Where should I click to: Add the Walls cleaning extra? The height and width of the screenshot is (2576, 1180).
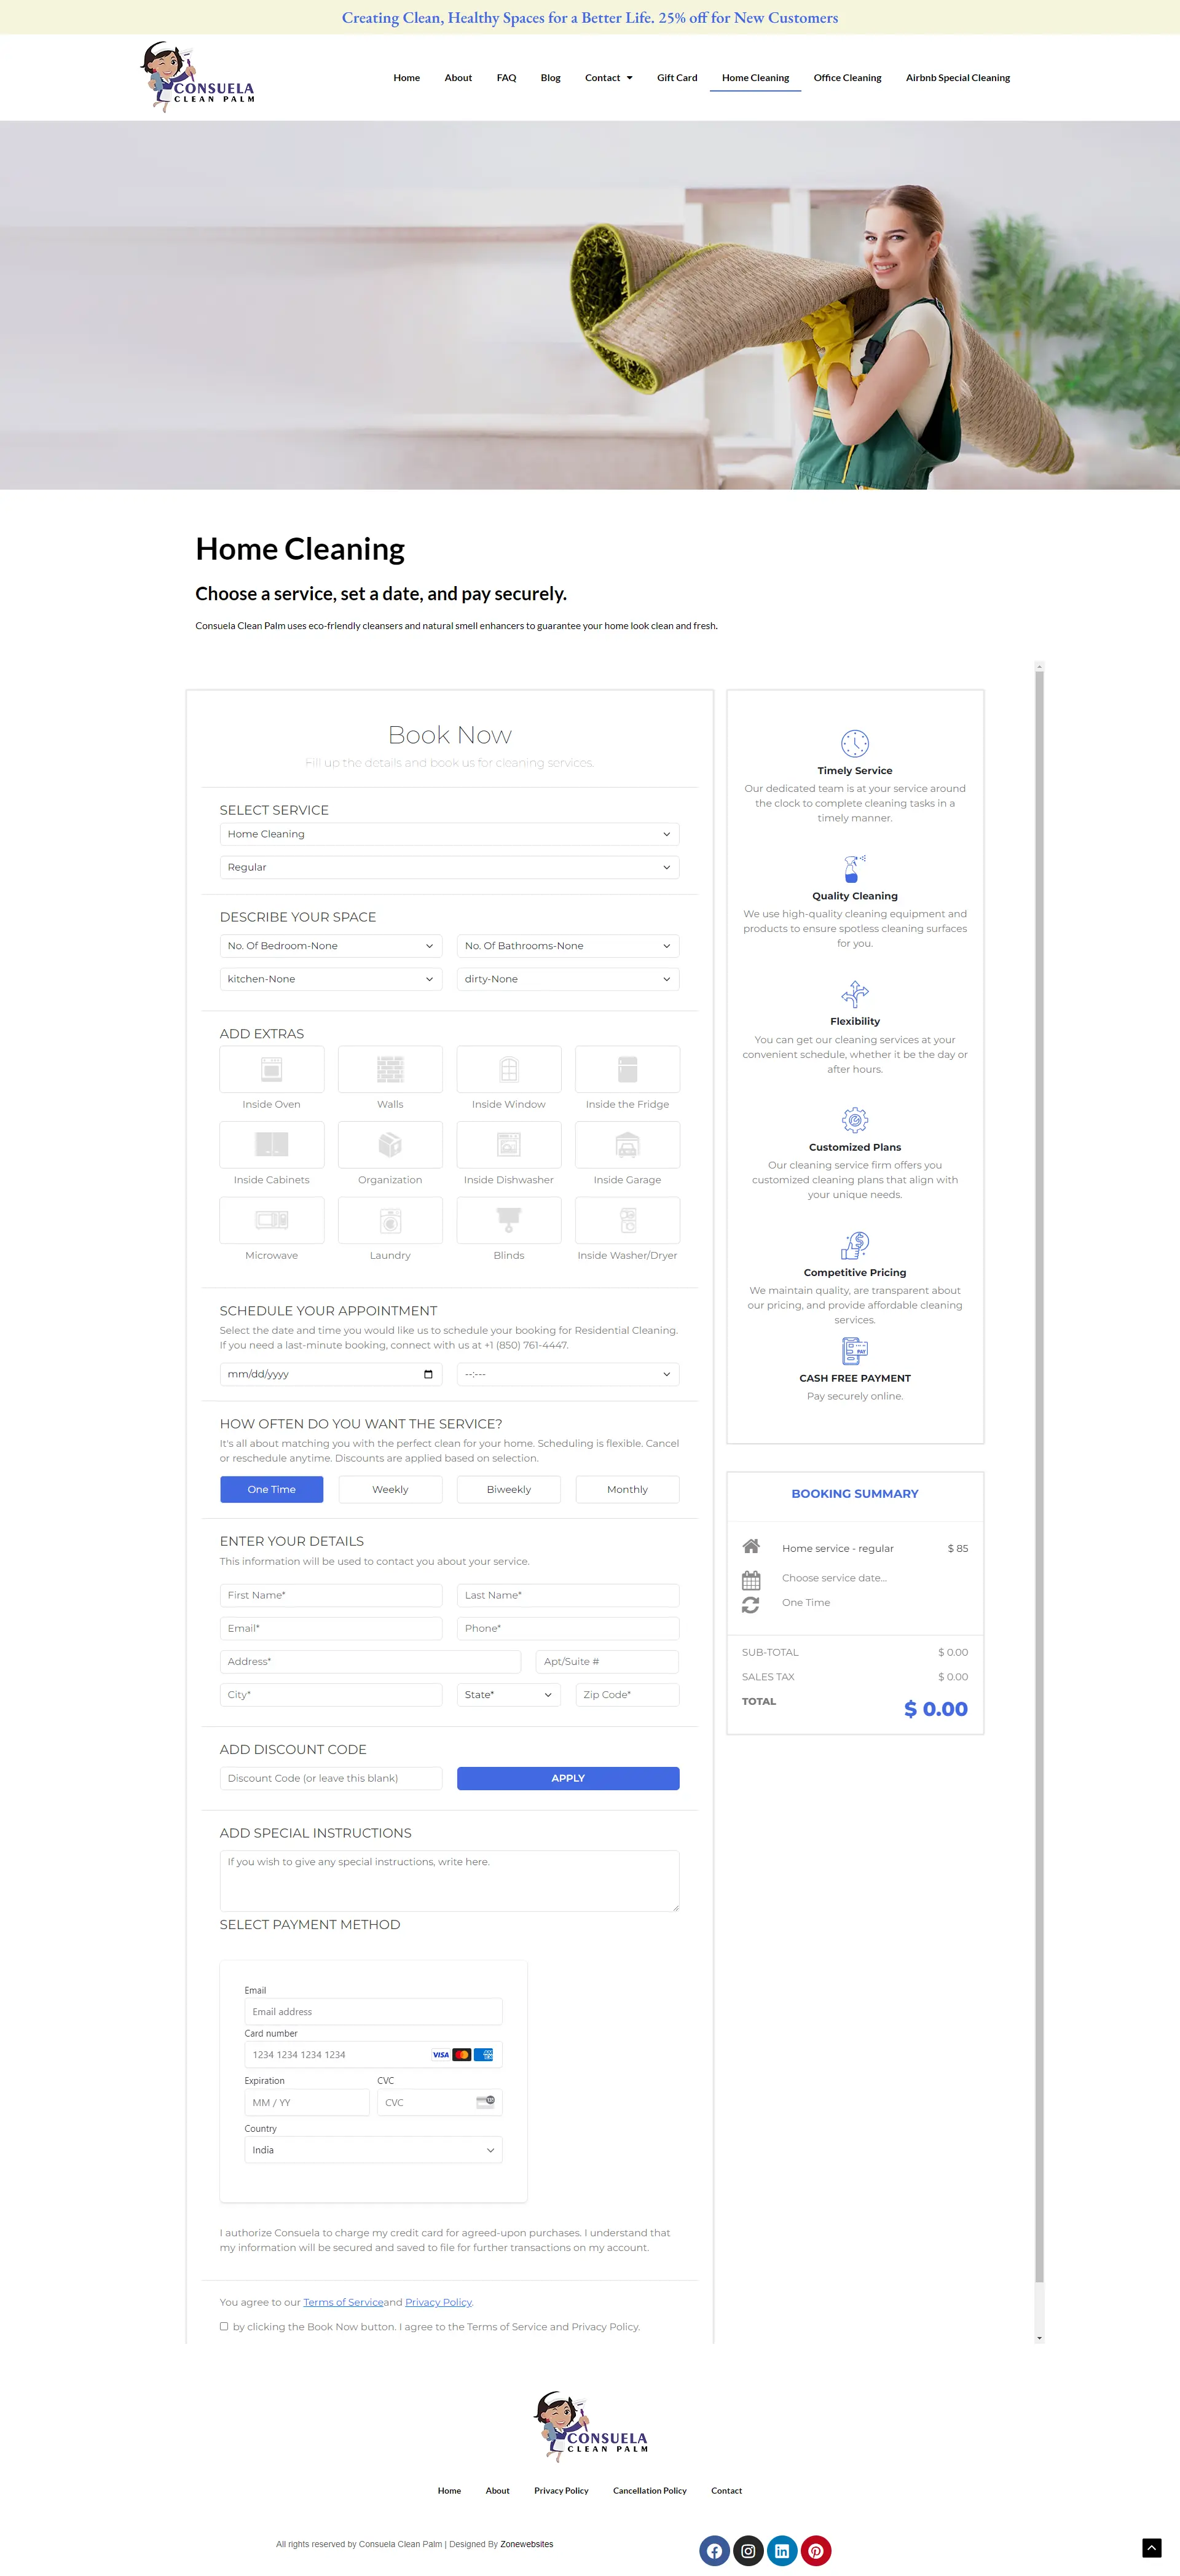[390, 1069]
